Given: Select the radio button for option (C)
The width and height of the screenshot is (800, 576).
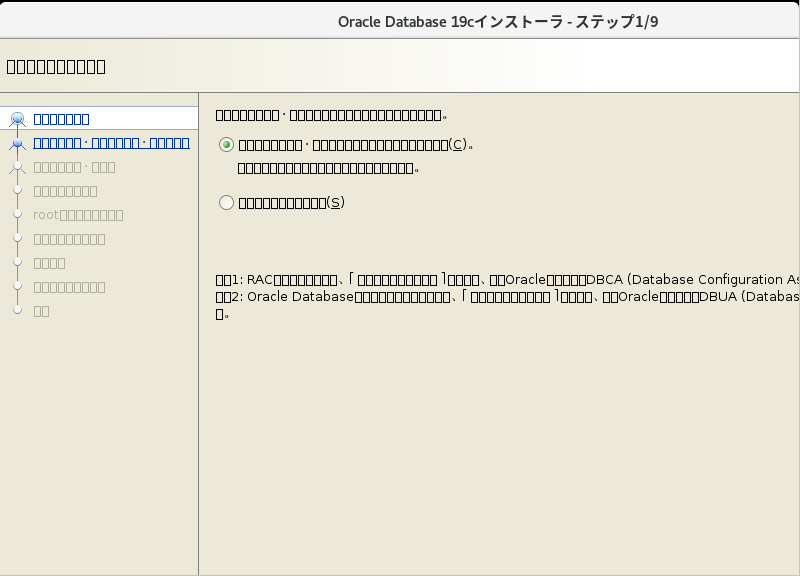Looking at the screenshot, I should 226,145.
